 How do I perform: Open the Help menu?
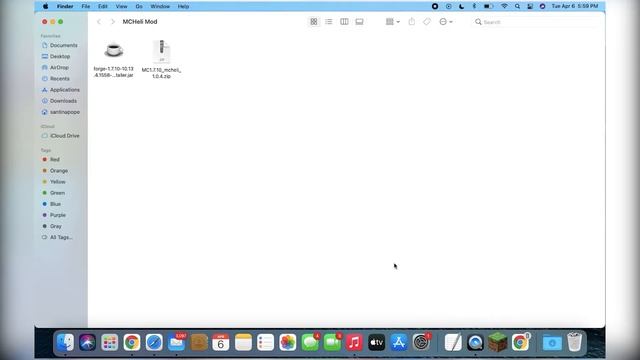pyautogui.click(x=183, y=6)
